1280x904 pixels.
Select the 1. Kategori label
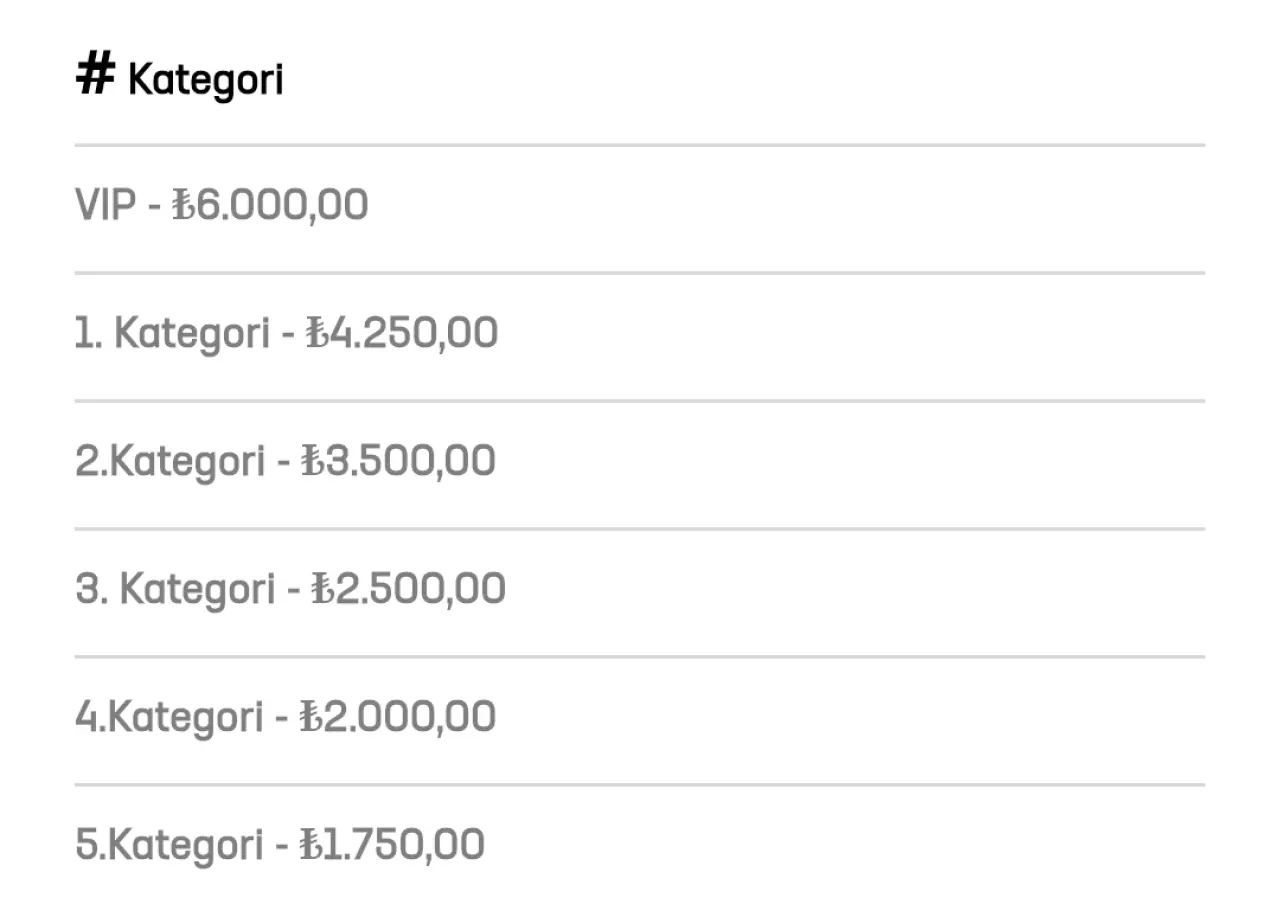(172, 333)
